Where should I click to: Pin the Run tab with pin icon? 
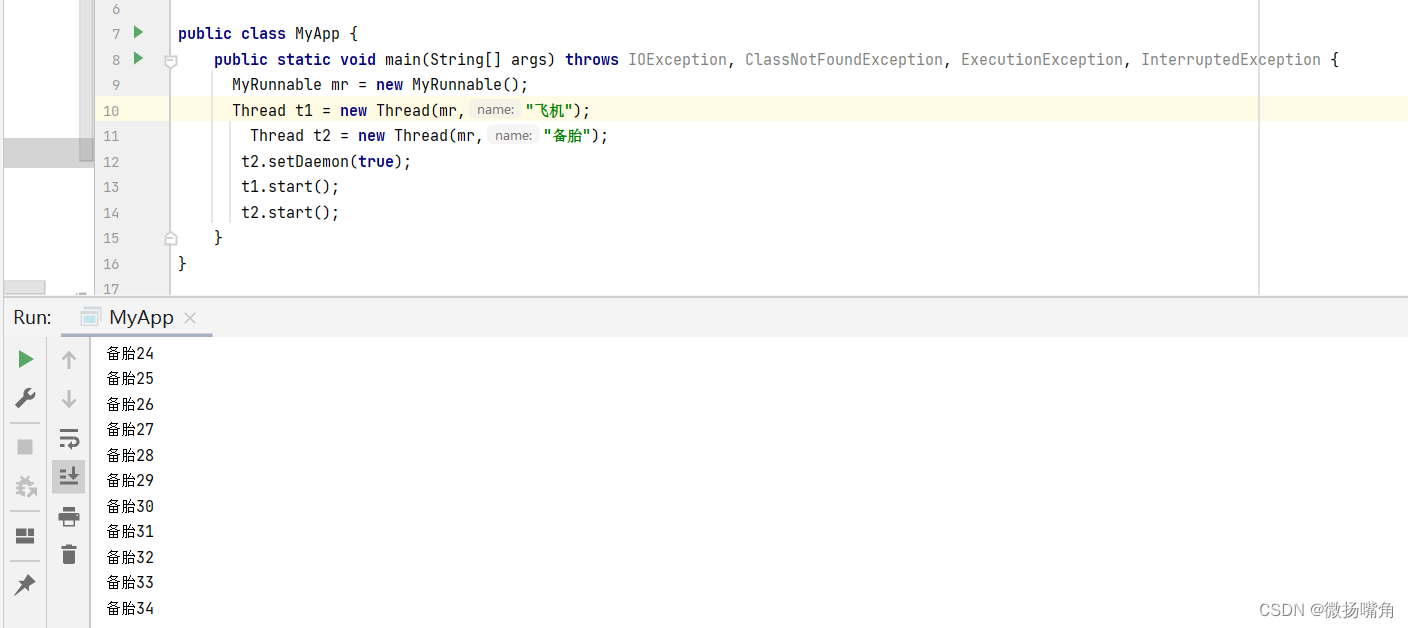(25, 585)
